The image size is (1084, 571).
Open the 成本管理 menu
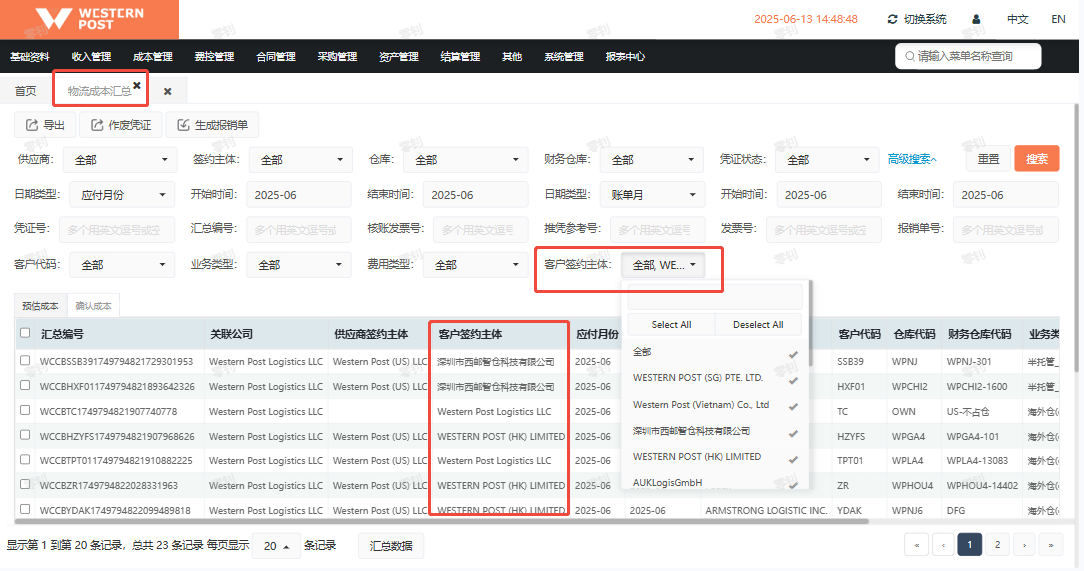point(153,57)
